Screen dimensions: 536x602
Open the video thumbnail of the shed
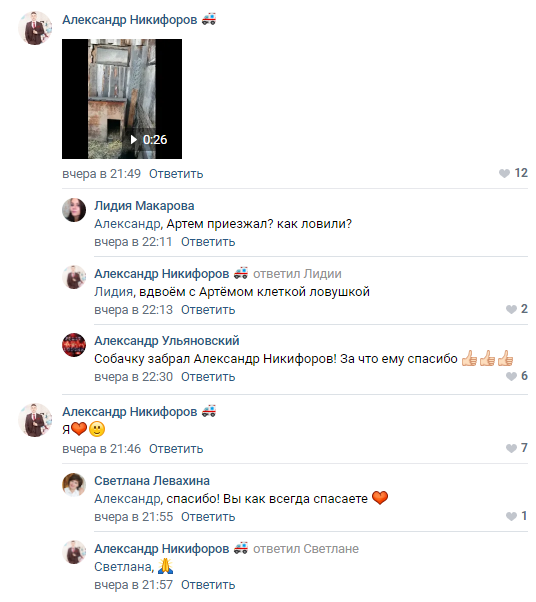(122, 99)
